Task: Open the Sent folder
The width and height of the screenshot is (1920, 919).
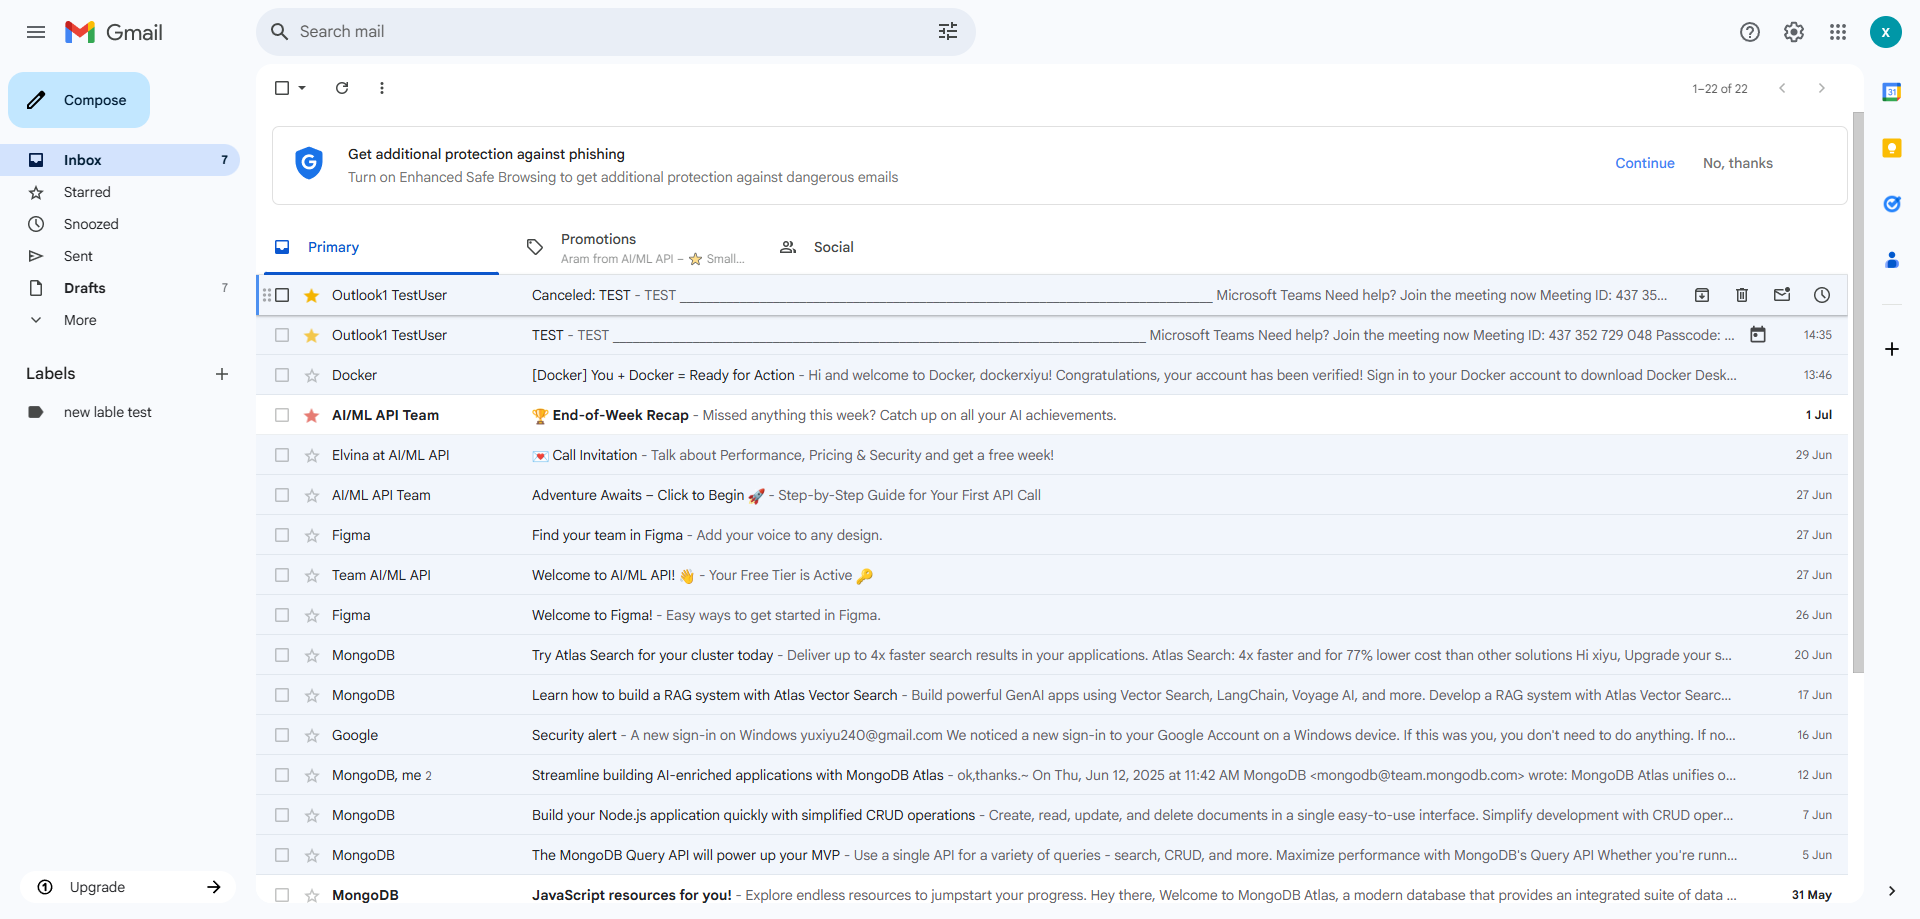Action: click(120, 256)
